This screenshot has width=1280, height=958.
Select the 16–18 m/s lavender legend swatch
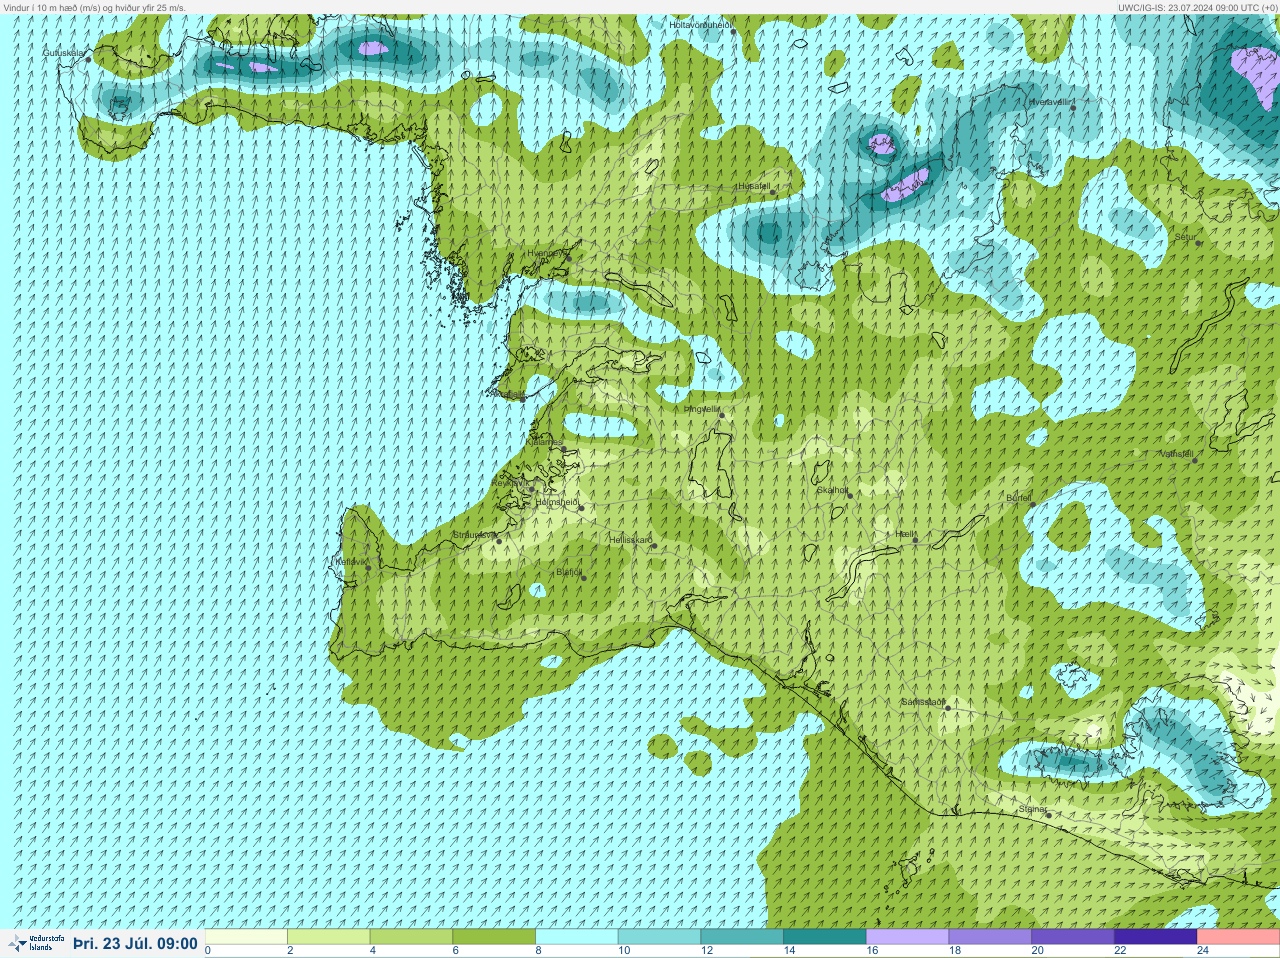point(907,937)
